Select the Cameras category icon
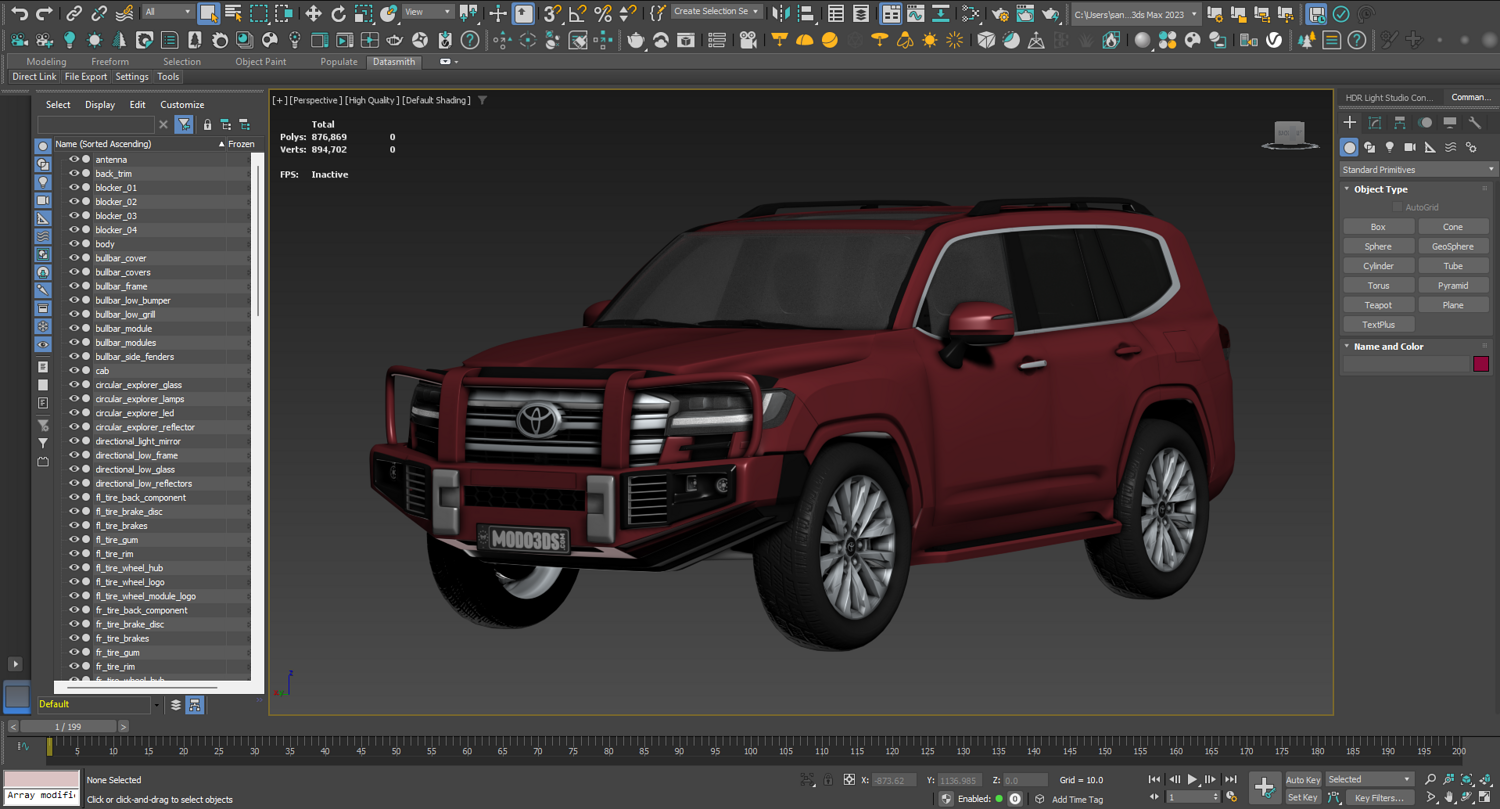The width and height of the screenshot is (1500, 809). 1410,147
